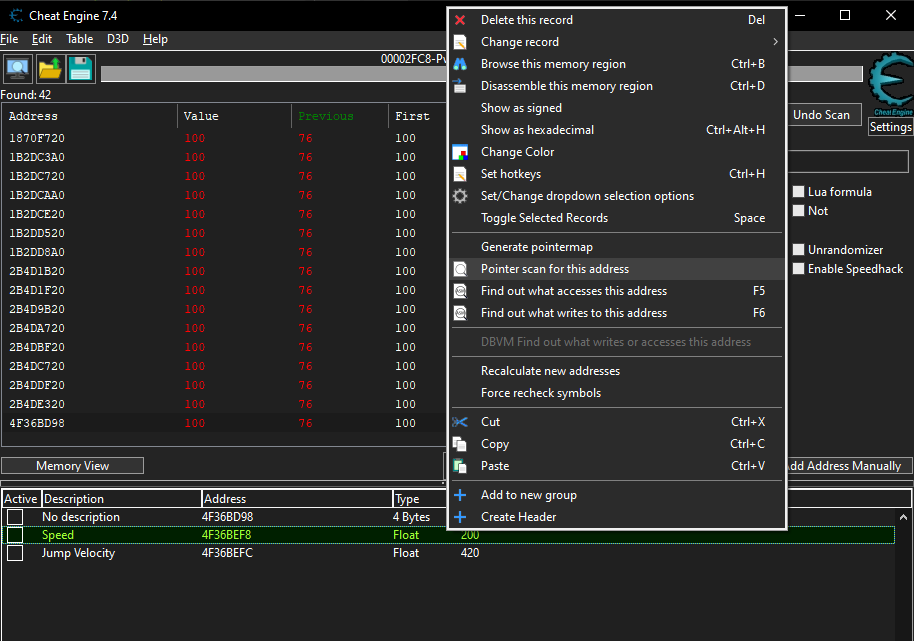Click the open folder toolbar icon
Image resolution: width=914 pixels, height=641 pixels.
[50, 69]
